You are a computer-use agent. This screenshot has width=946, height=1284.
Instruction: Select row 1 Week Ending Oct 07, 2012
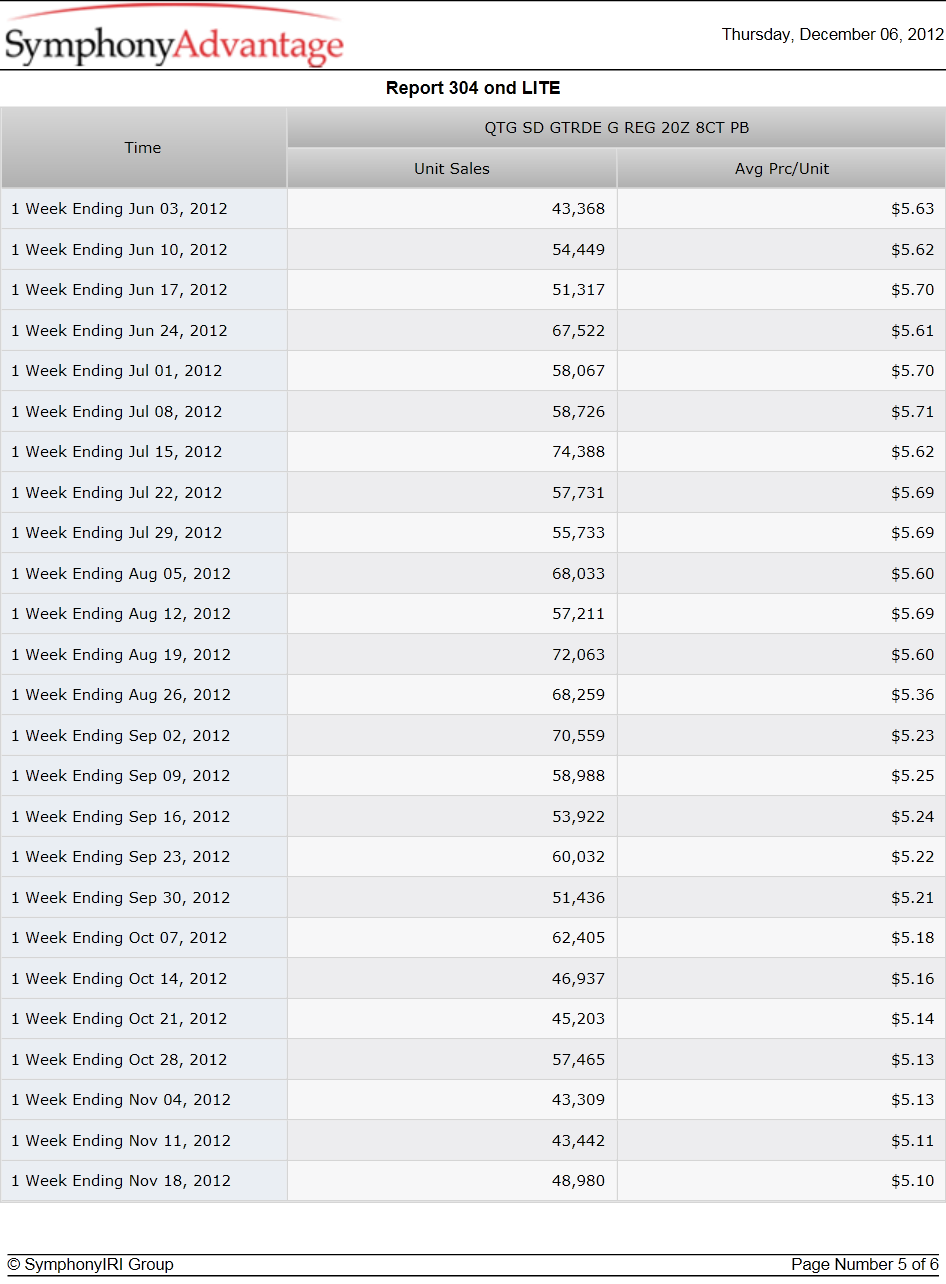pyautogui.click(x=473, y=938)
